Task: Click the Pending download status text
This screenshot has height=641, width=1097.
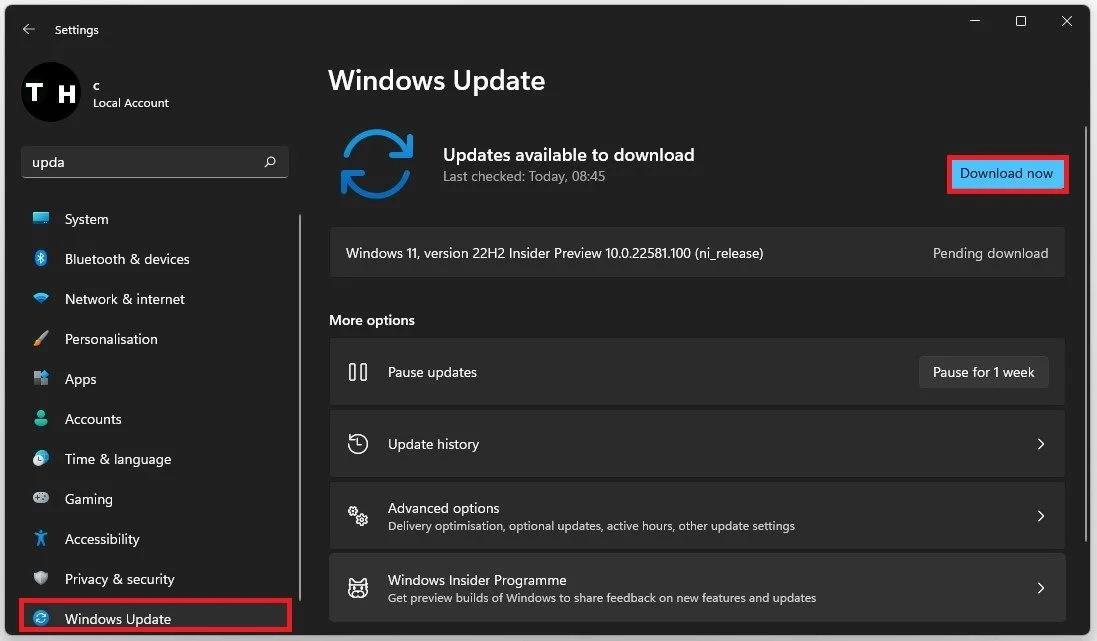Action: point(990,253)
